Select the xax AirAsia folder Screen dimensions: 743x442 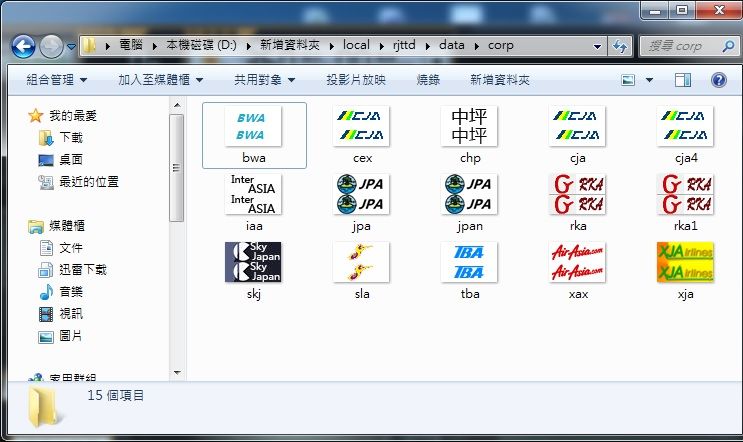pos(578,262)
